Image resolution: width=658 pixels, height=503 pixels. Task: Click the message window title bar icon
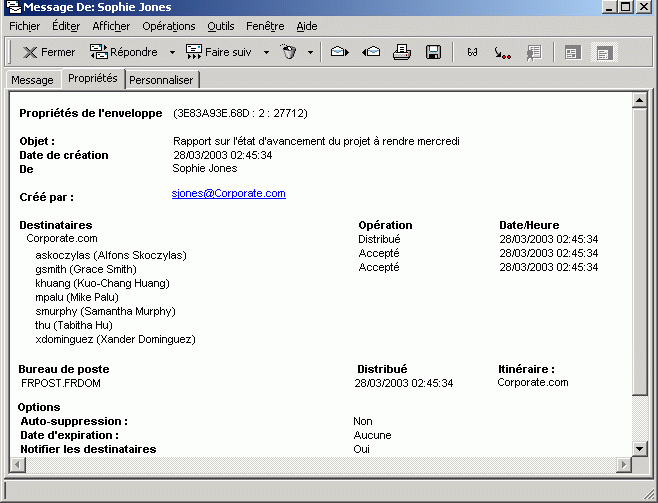point(14,7)
